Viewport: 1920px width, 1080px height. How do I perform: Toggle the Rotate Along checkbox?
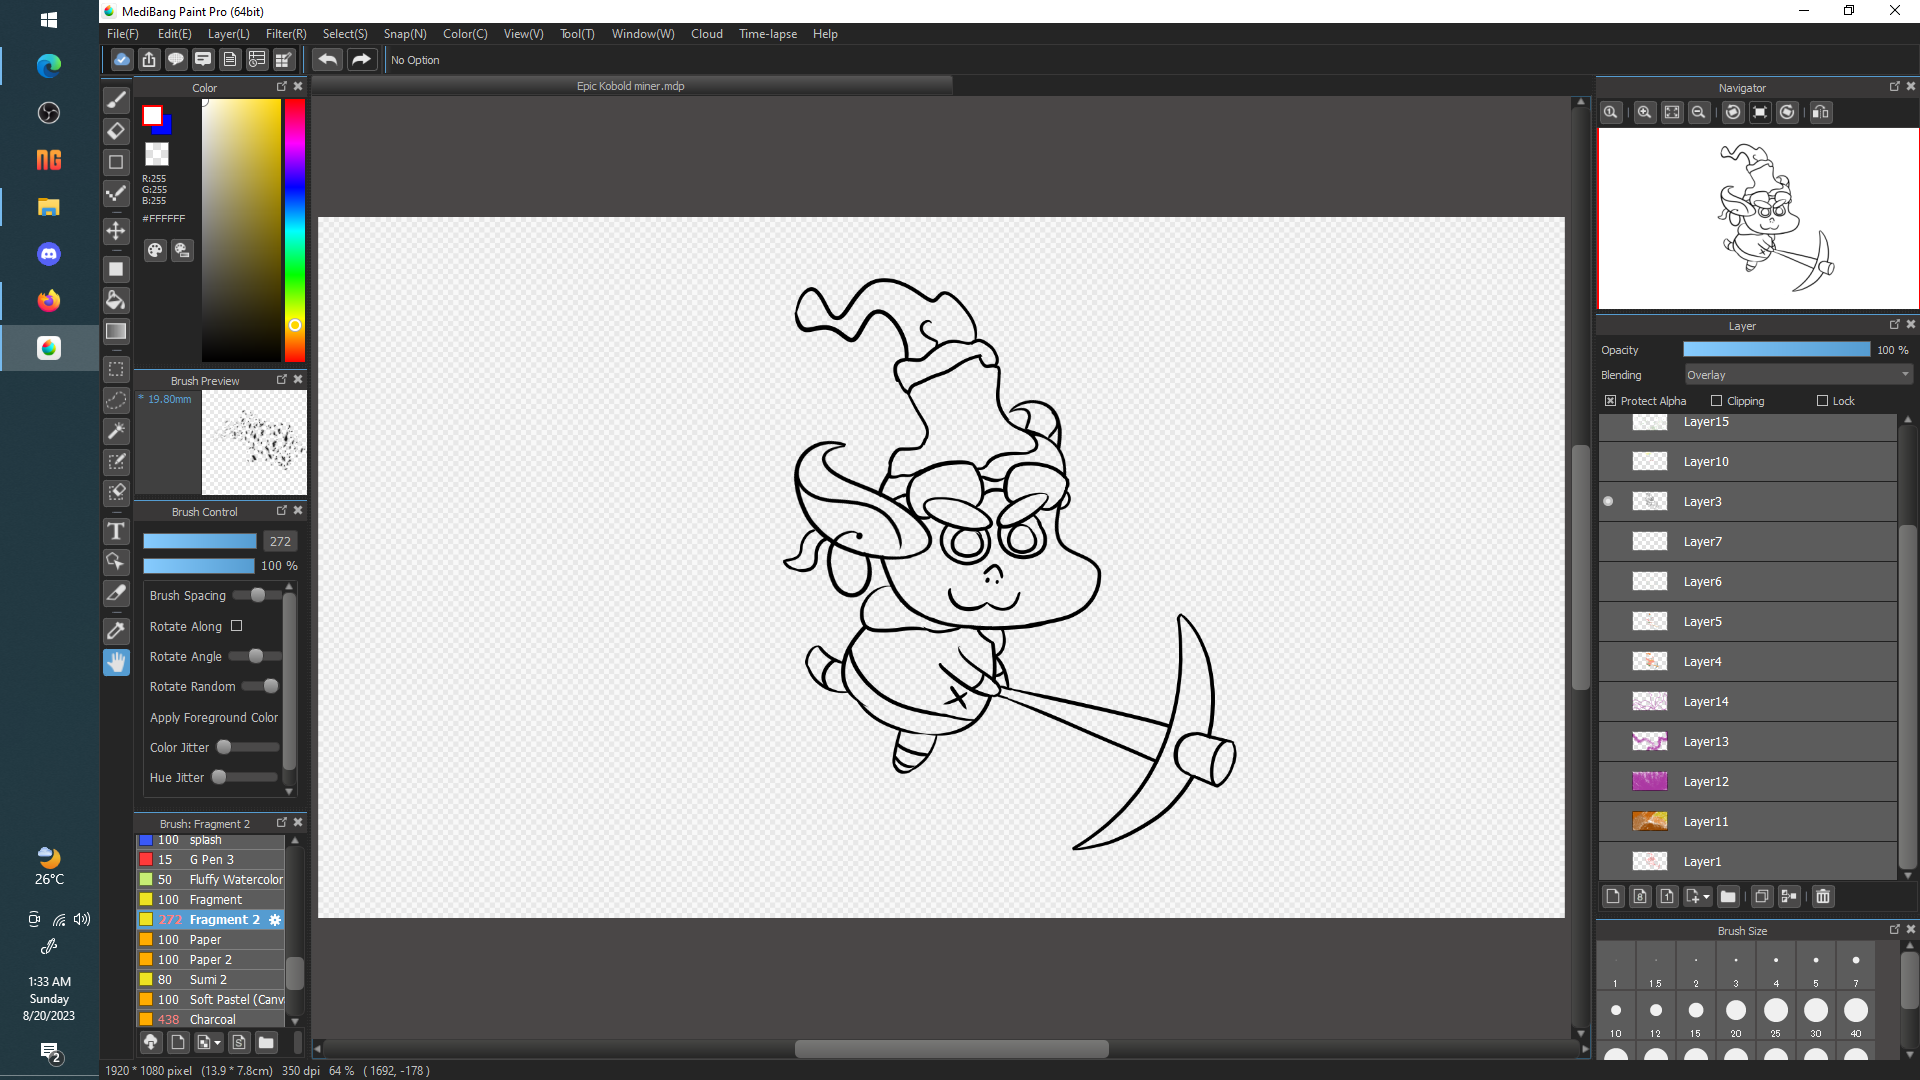pos(237,626)
